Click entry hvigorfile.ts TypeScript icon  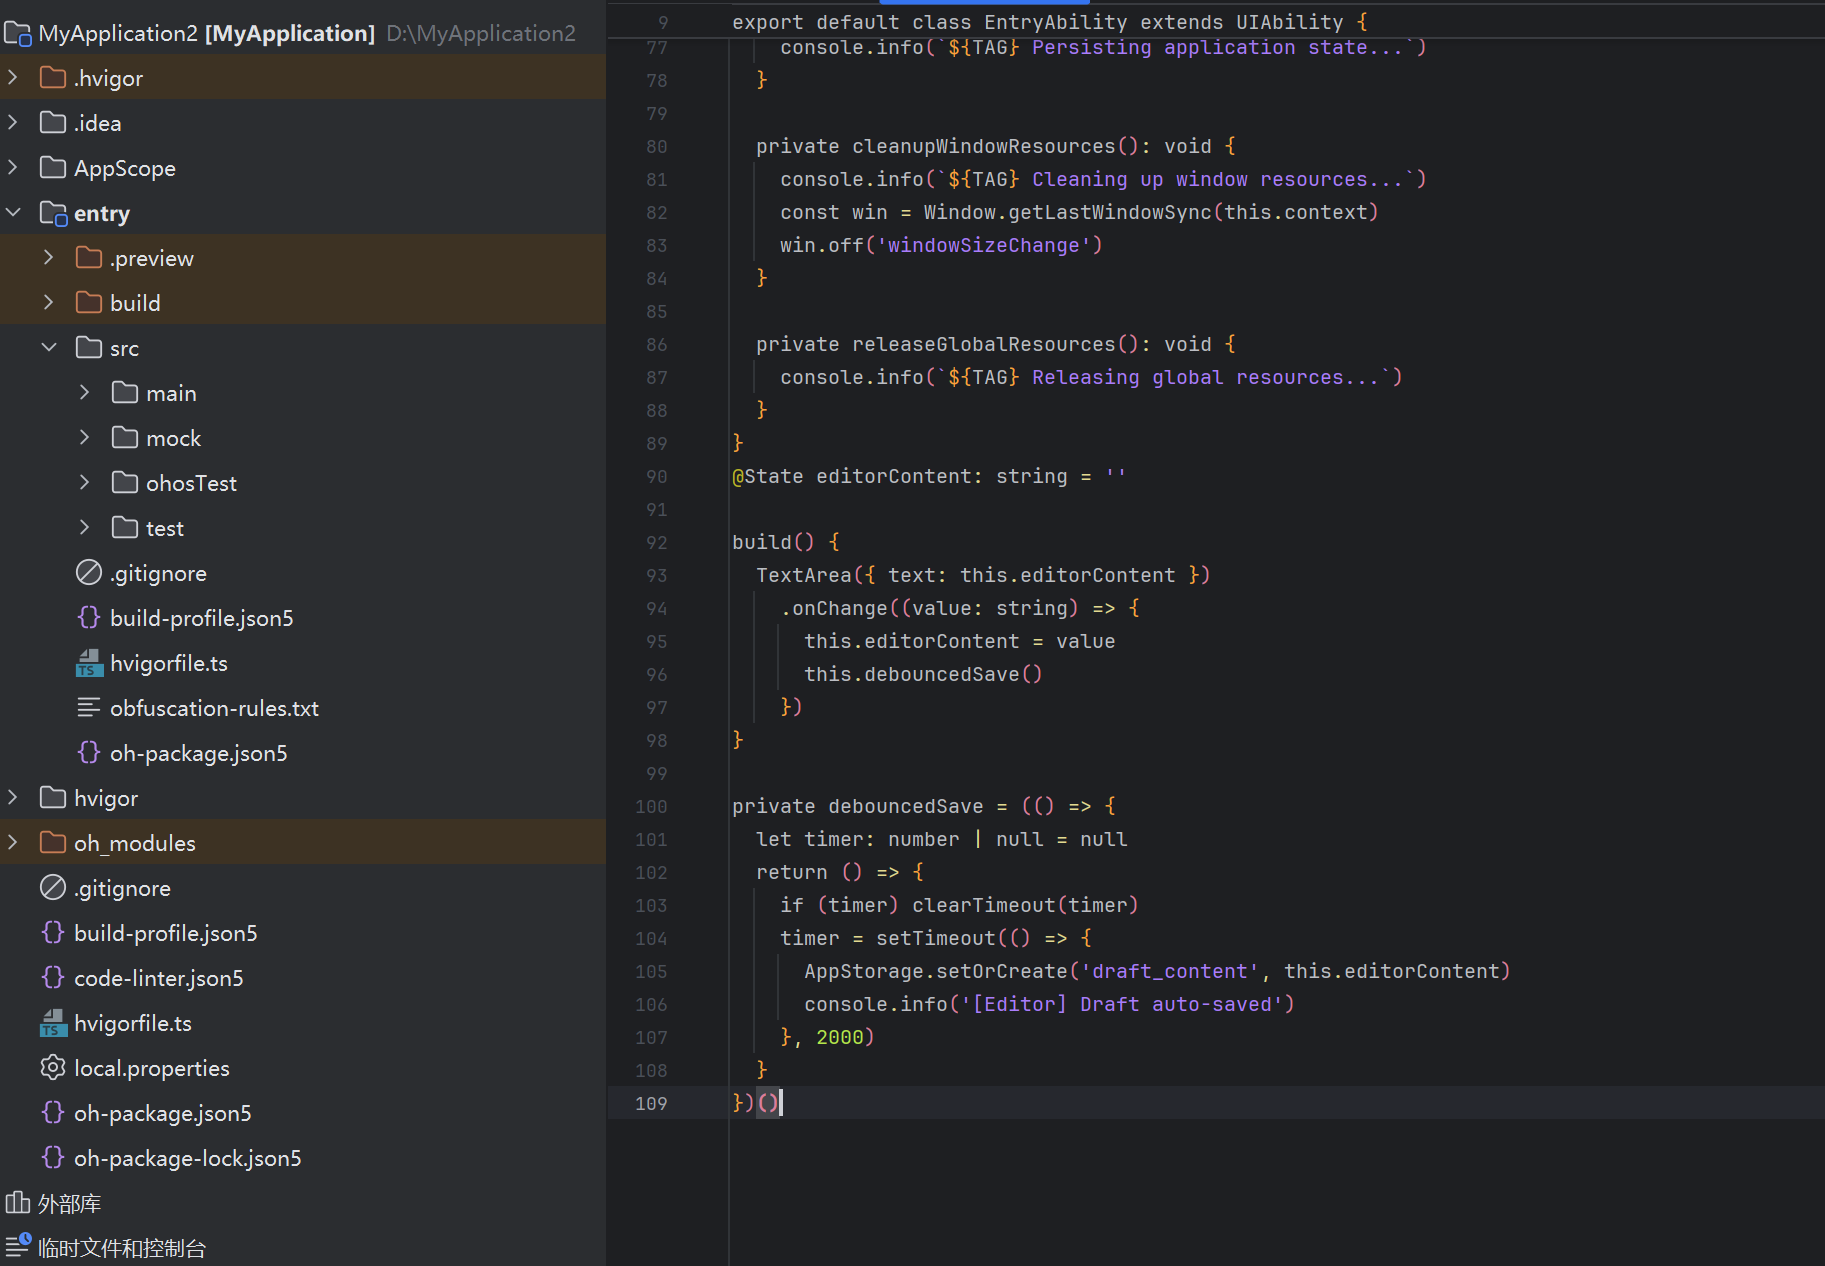point(89,663)
